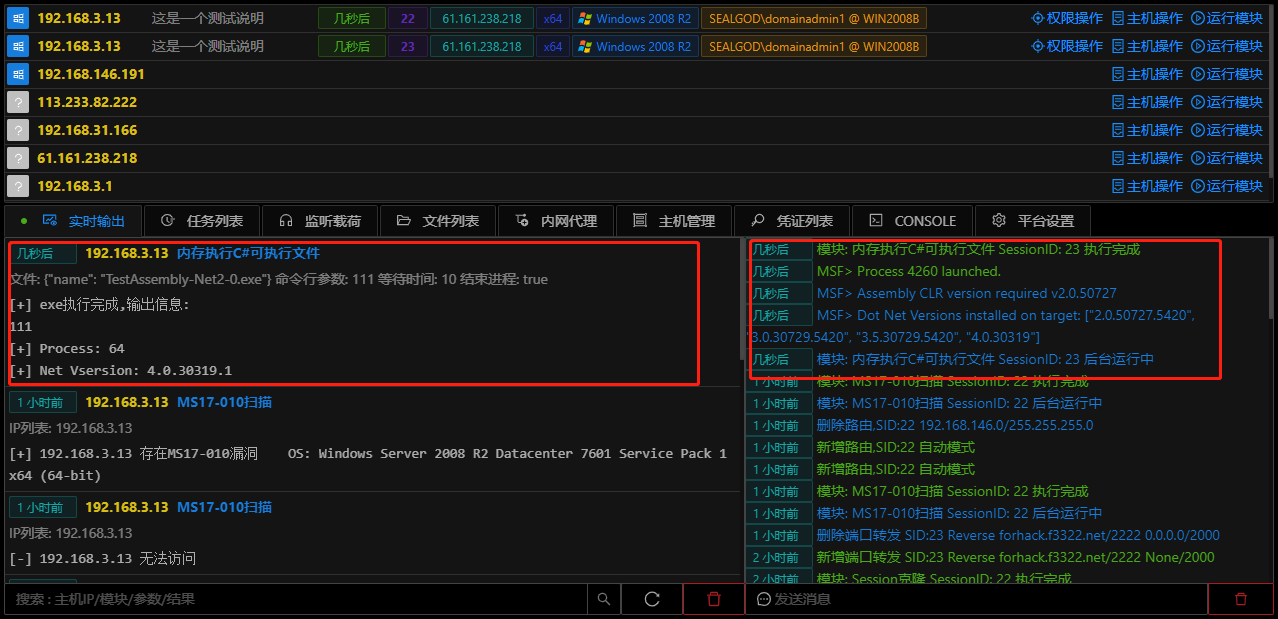Switch to CONSOLE tab
This screenshot has height=619, width=1278.
tap(911, 221)
